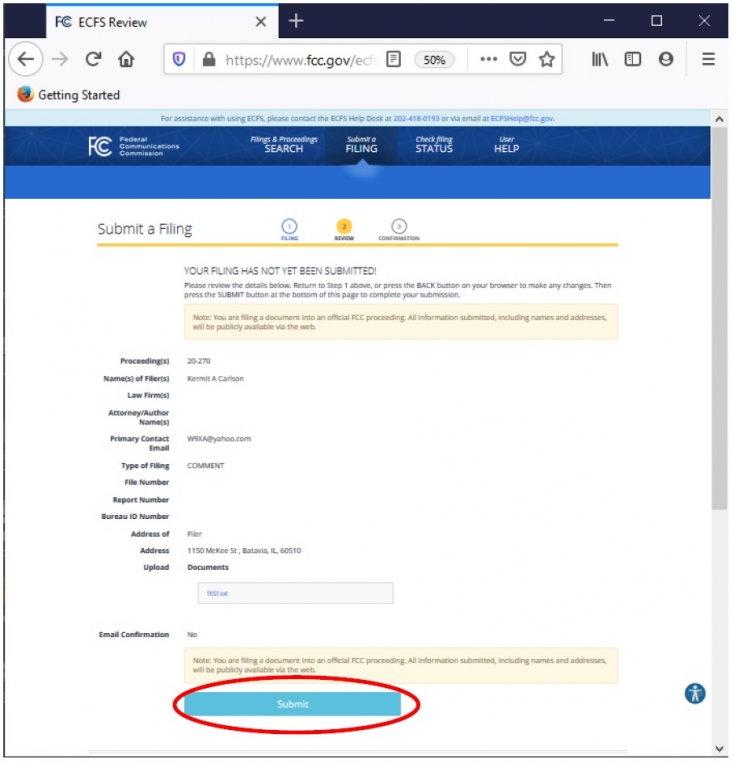734x768 pixels.
Task: Open the Library icon in toolbar
Action: (600, 60)
